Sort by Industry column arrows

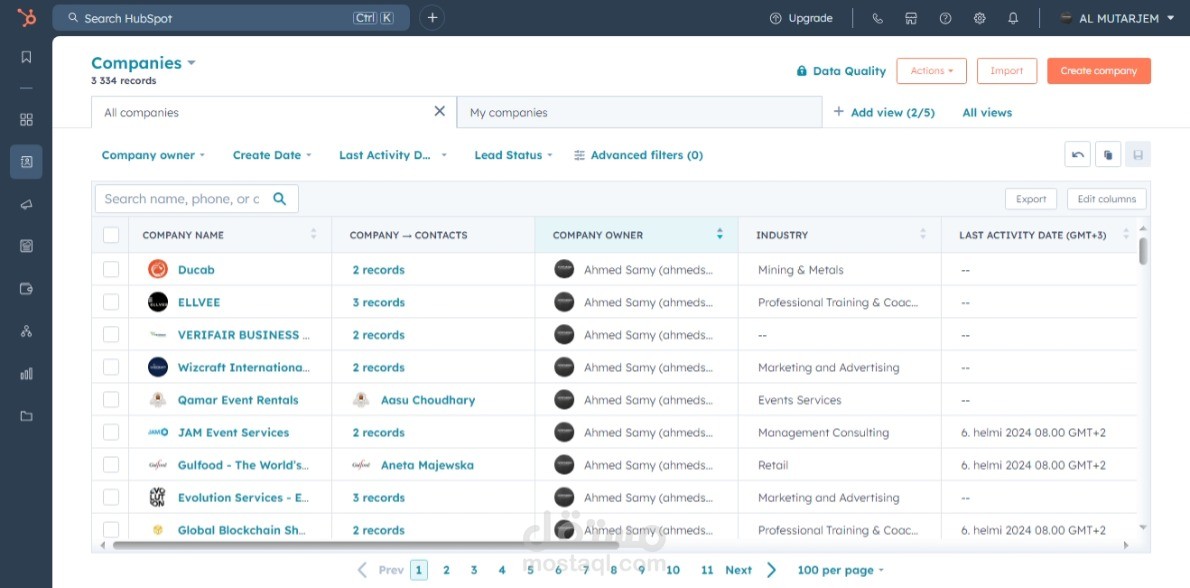[x=923, y=234]
